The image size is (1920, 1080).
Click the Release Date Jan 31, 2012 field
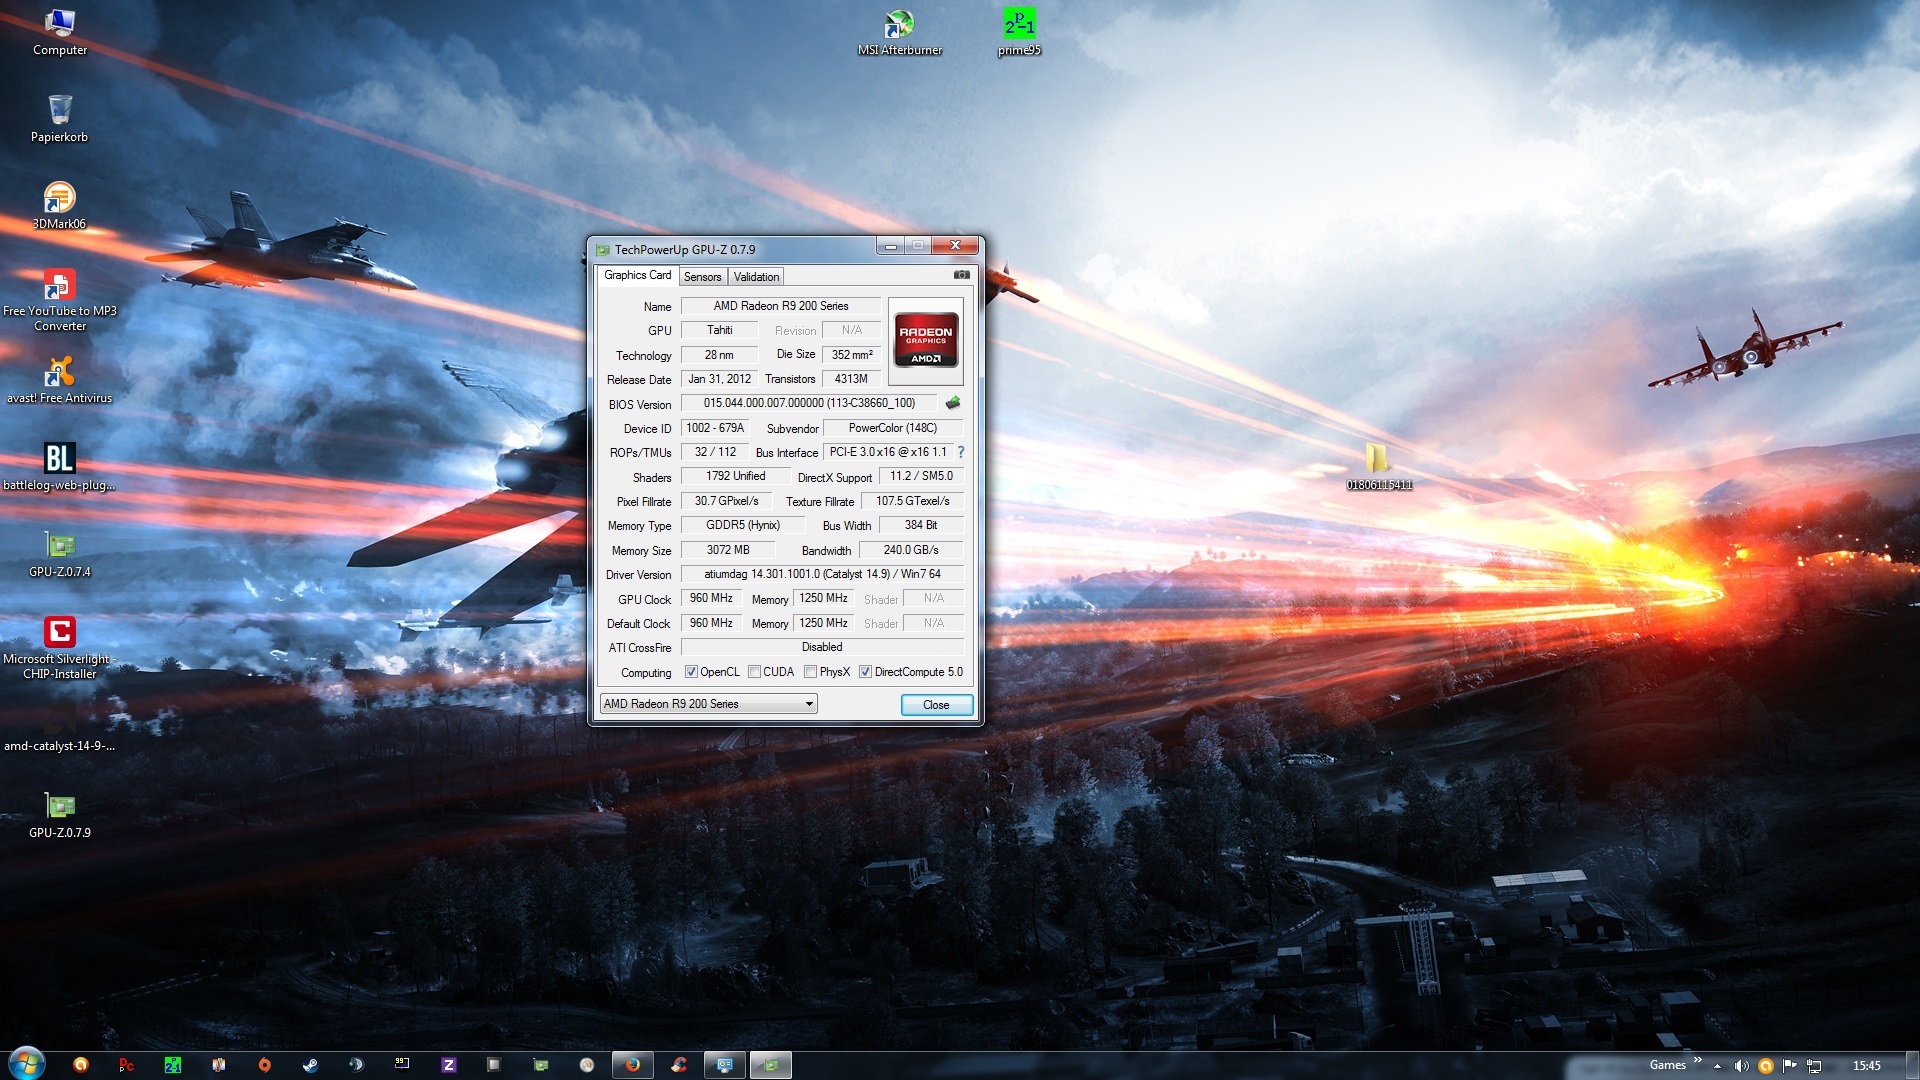coord(719,379)
